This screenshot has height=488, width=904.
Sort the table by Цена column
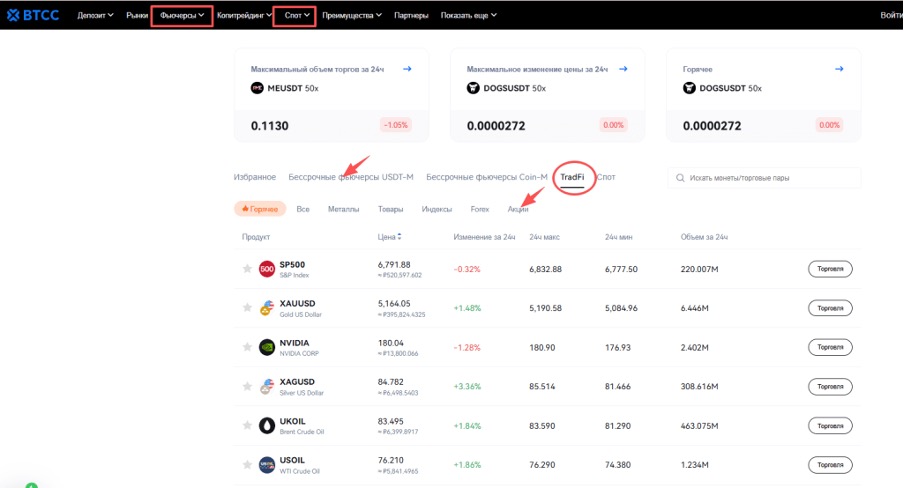click(x=387, y=237)
